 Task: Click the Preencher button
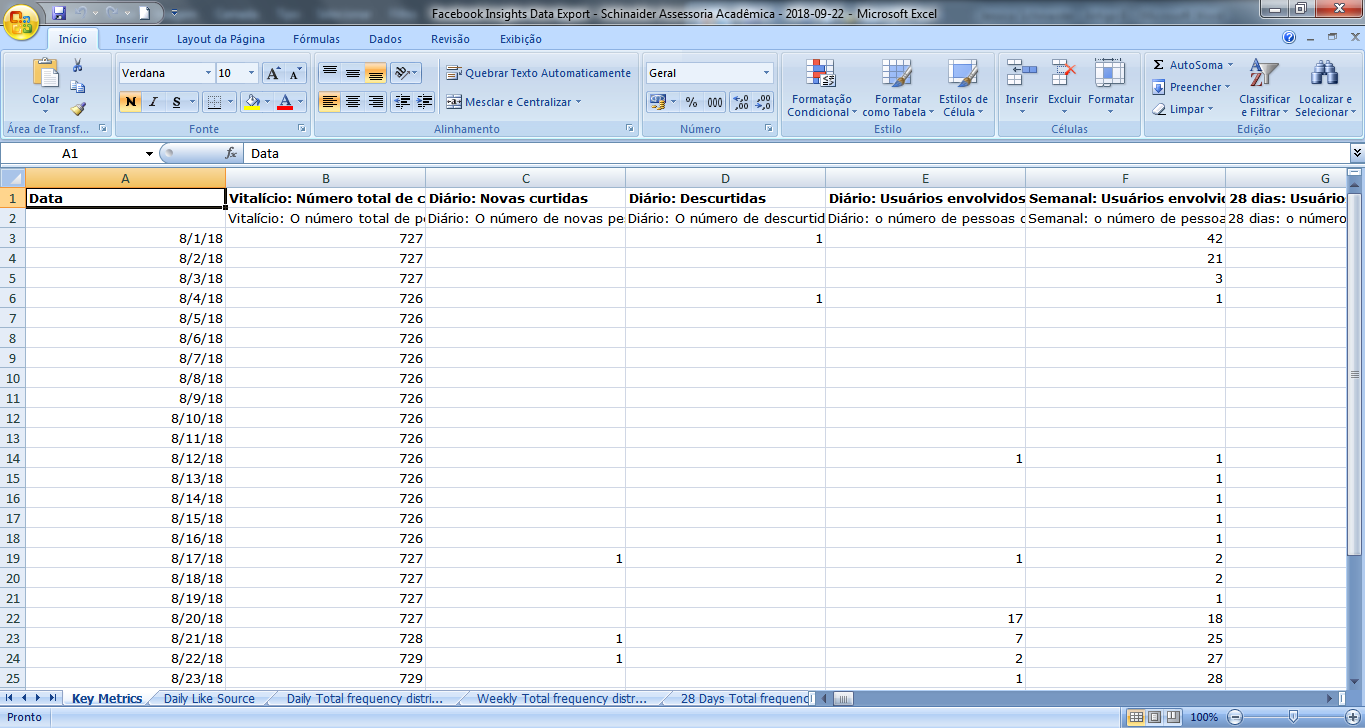[1191, 87]
